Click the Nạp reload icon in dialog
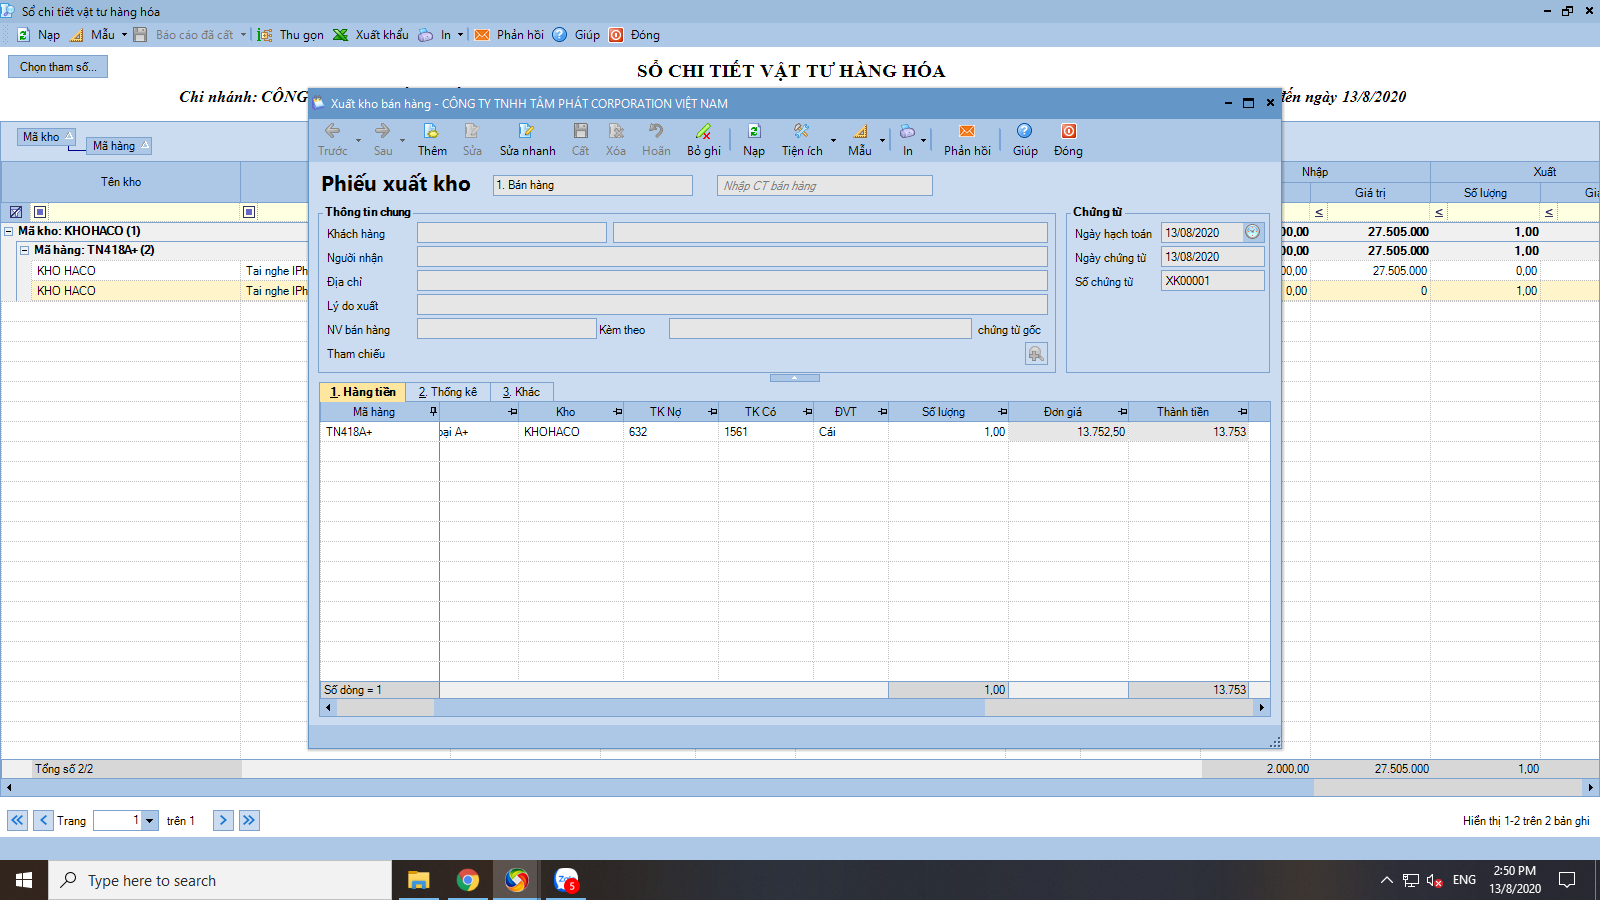Image resolution: width=1600 pixels, height=900 pixels. click(x=754, y=132)
